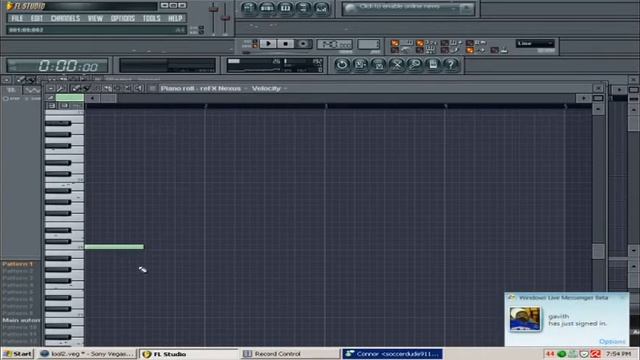Click the save new version shortcut icon

tap(360, 64)
